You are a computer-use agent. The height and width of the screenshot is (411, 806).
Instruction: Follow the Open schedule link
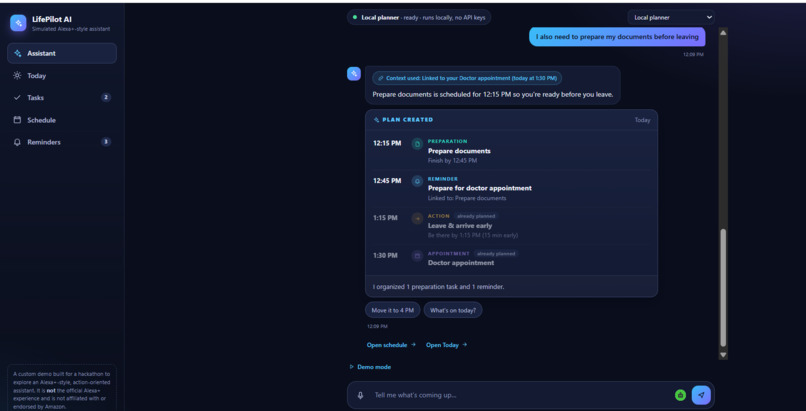click(391, 345)
